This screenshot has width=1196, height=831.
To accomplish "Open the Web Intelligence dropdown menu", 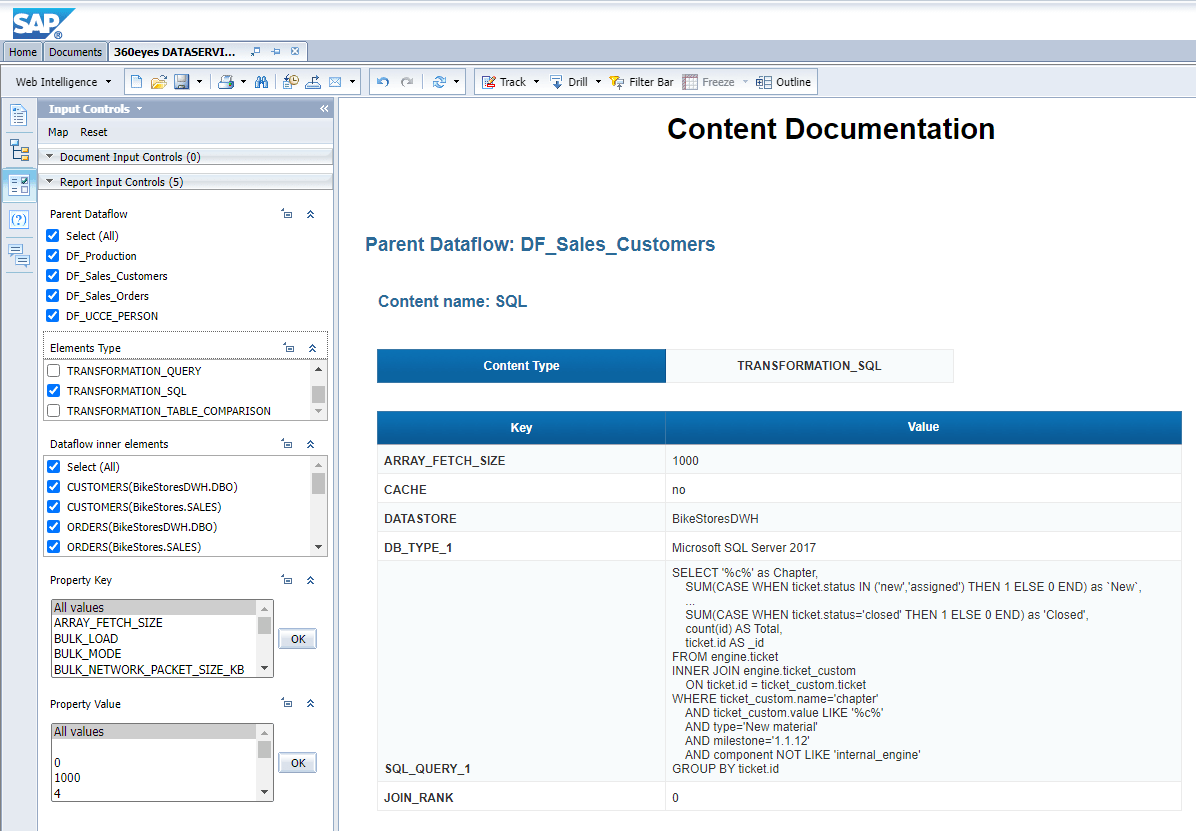I will pyautogui.click(x=110, y=82).
